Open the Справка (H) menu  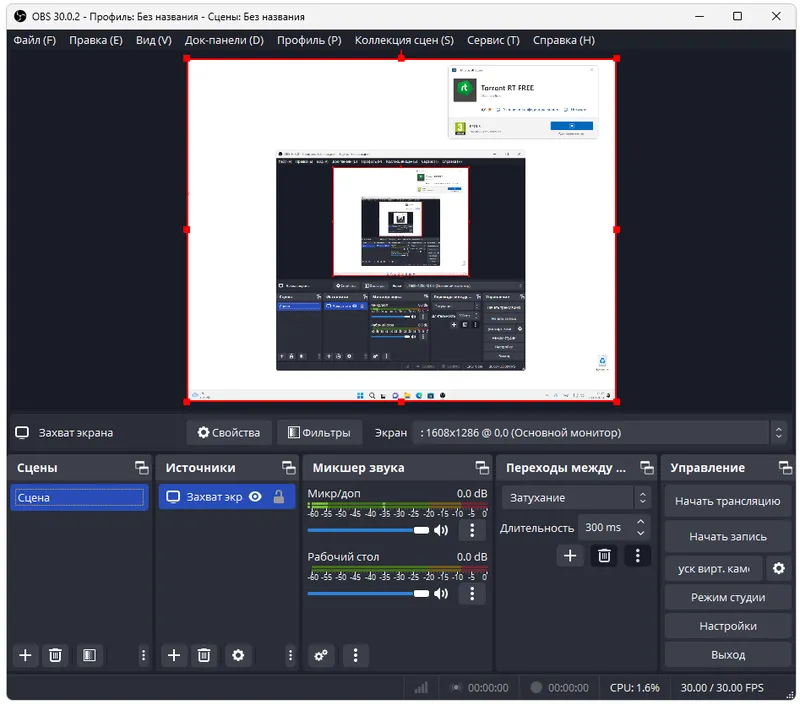564,40
